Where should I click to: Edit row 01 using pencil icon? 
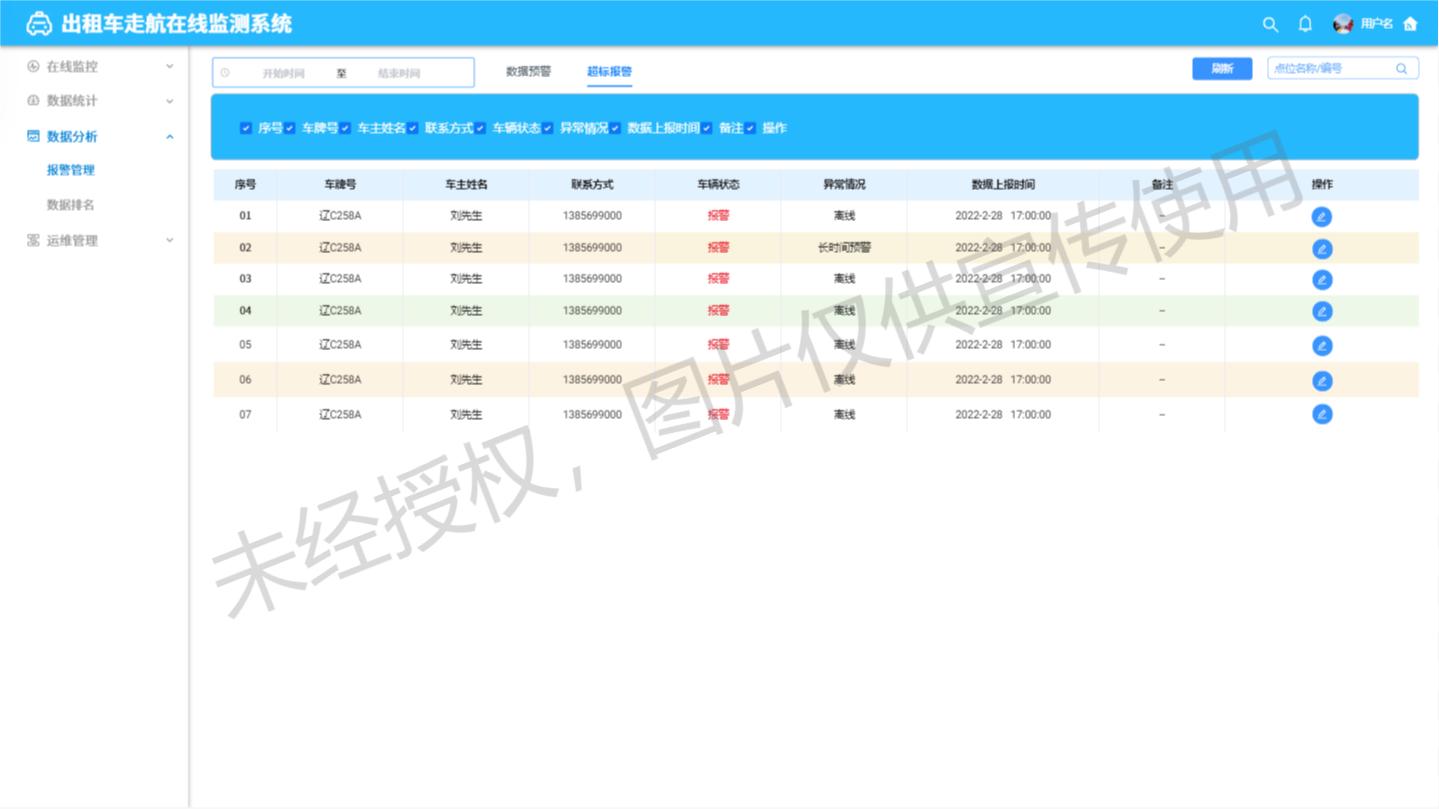(x=1321, y=217)
